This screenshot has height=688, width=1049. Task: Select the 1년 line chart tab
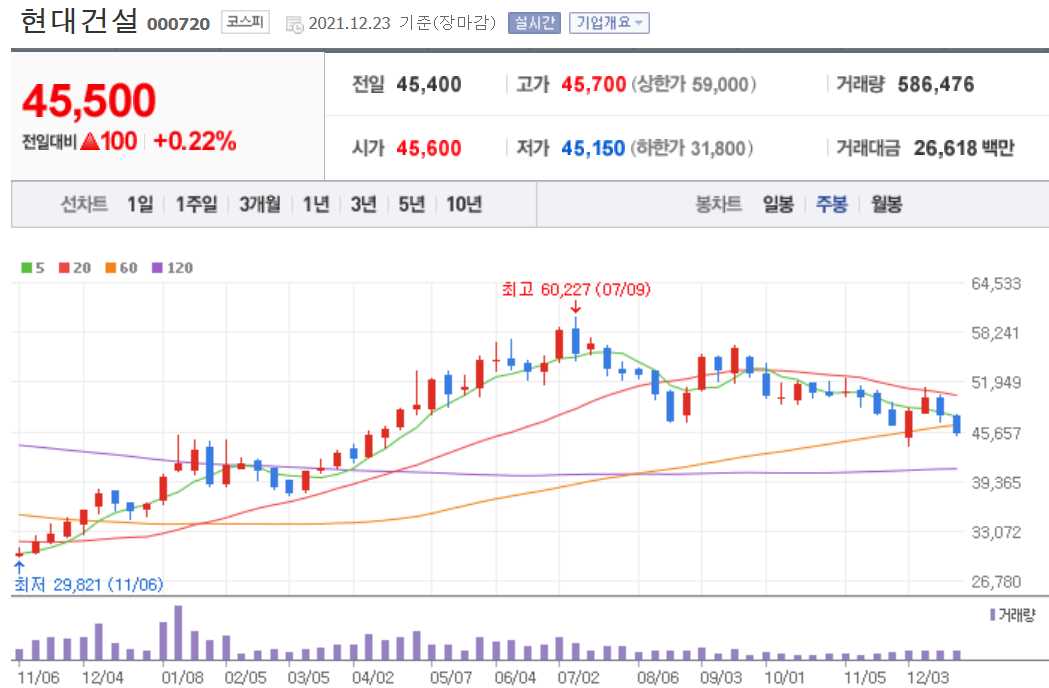pyautogui.click(x=316, y=203)
